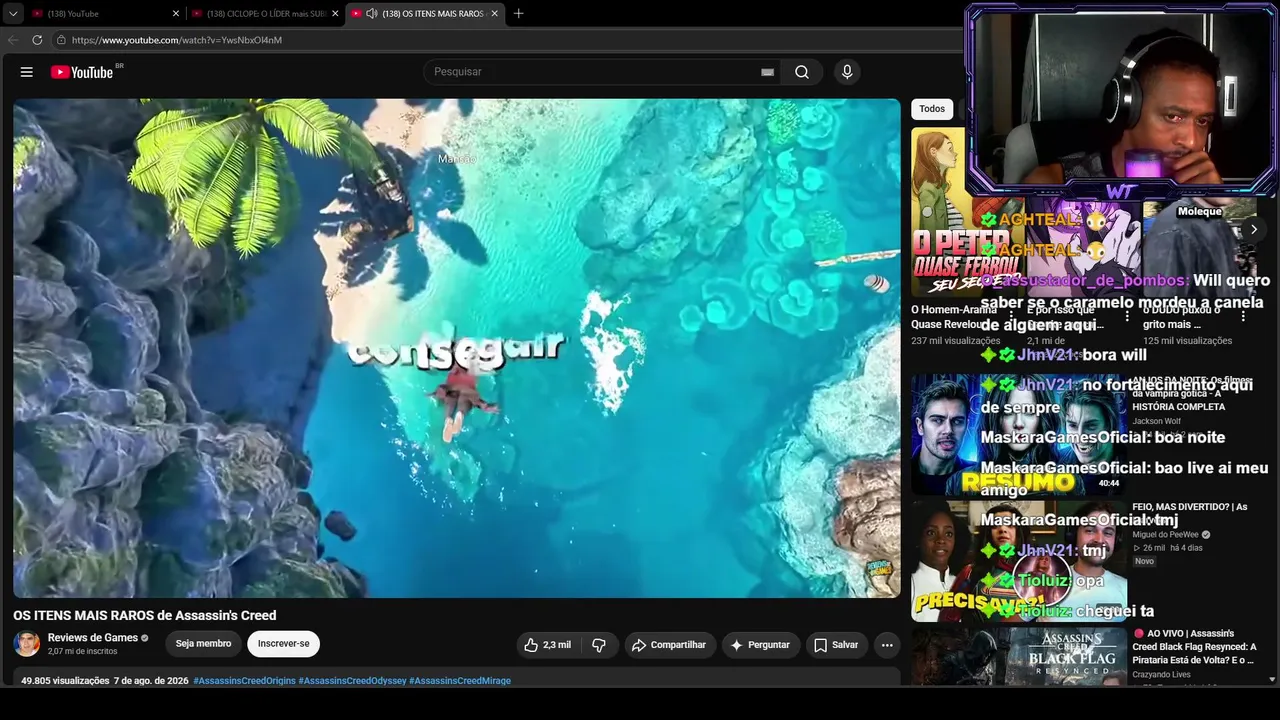1280x720 pixels.
Task: Close the "OS ITENS MAIS RAROS" tab
Action: (494, 14)
